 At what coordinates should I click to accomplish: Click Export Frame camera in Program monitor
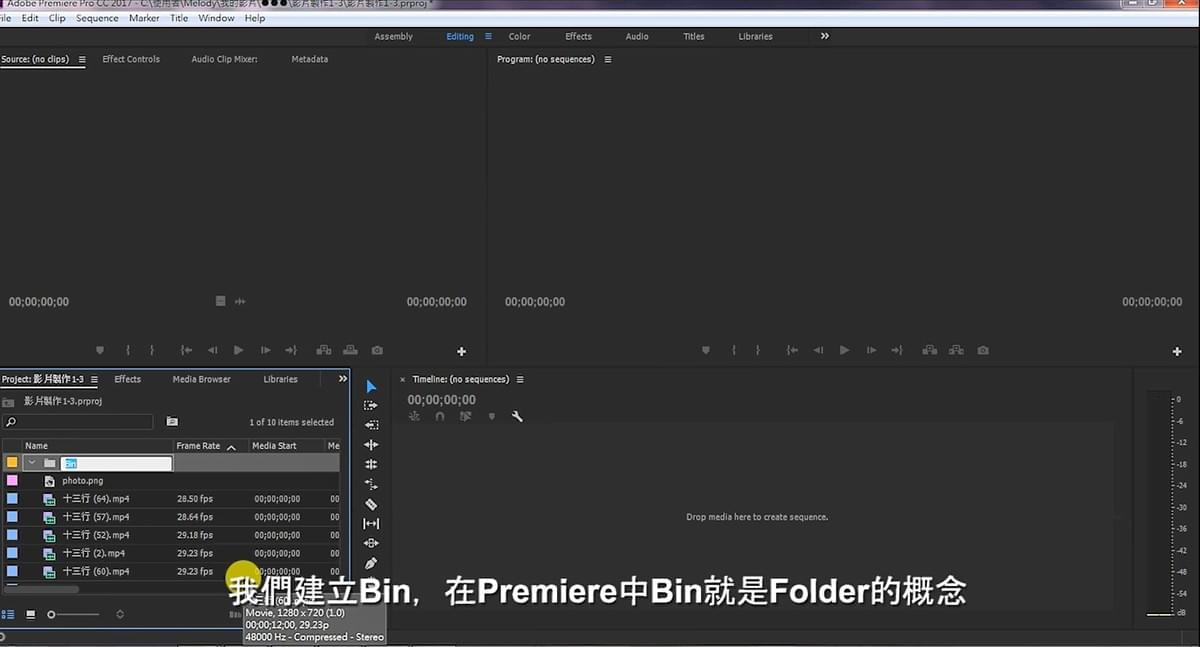pos(983,350)
